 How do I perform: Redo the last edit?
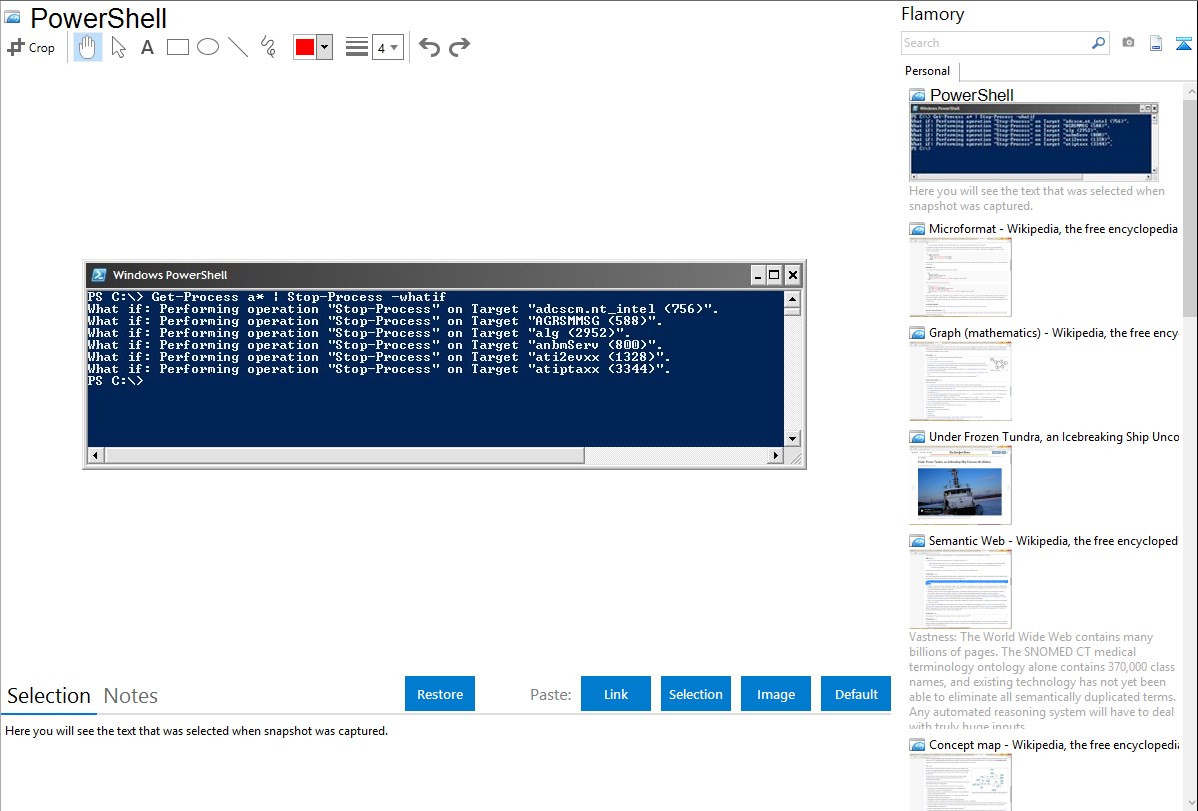tap(459, 47)
